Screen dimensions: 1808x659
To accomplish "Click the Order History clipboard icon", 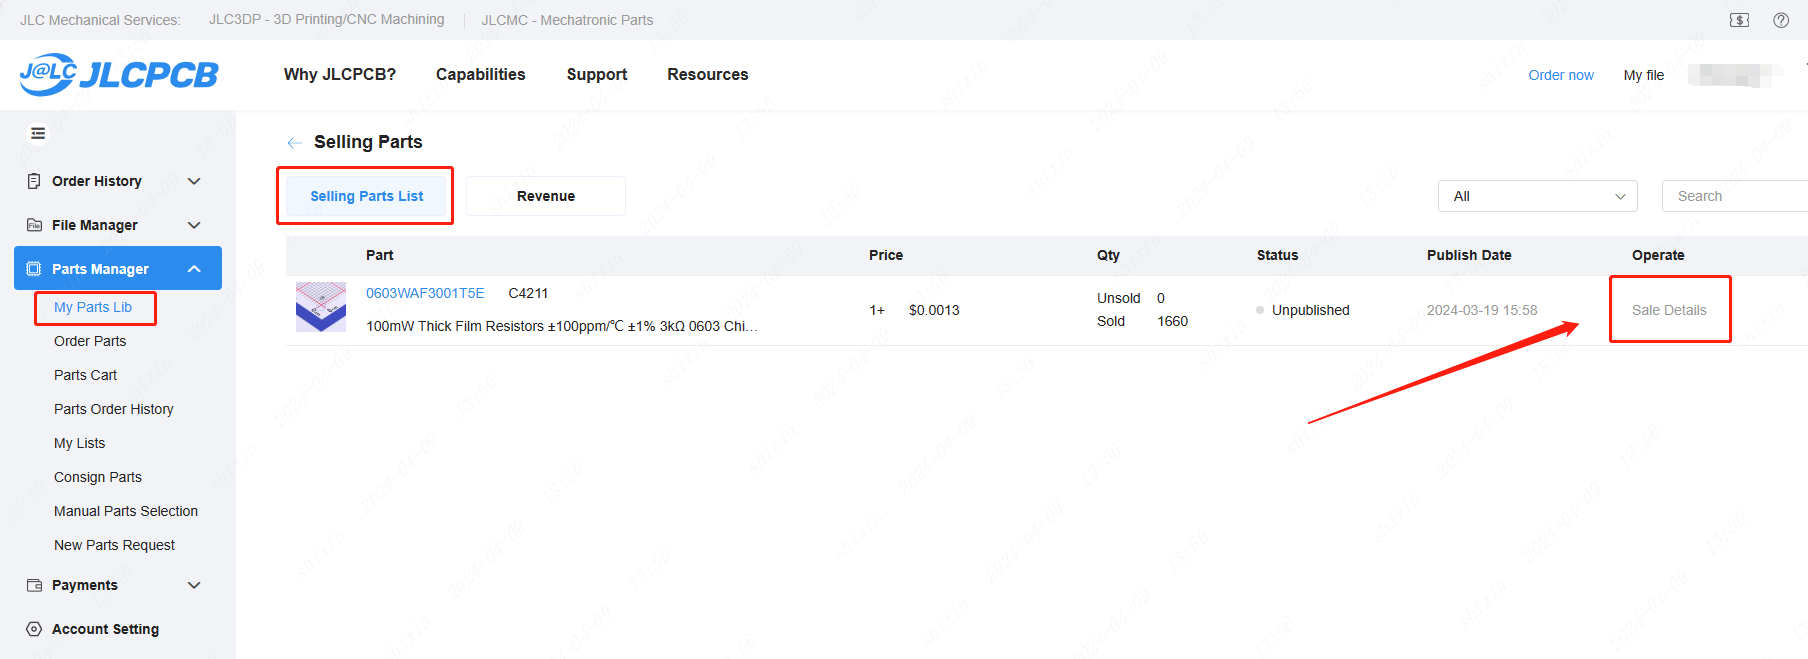I will click(x=34, y=181).
